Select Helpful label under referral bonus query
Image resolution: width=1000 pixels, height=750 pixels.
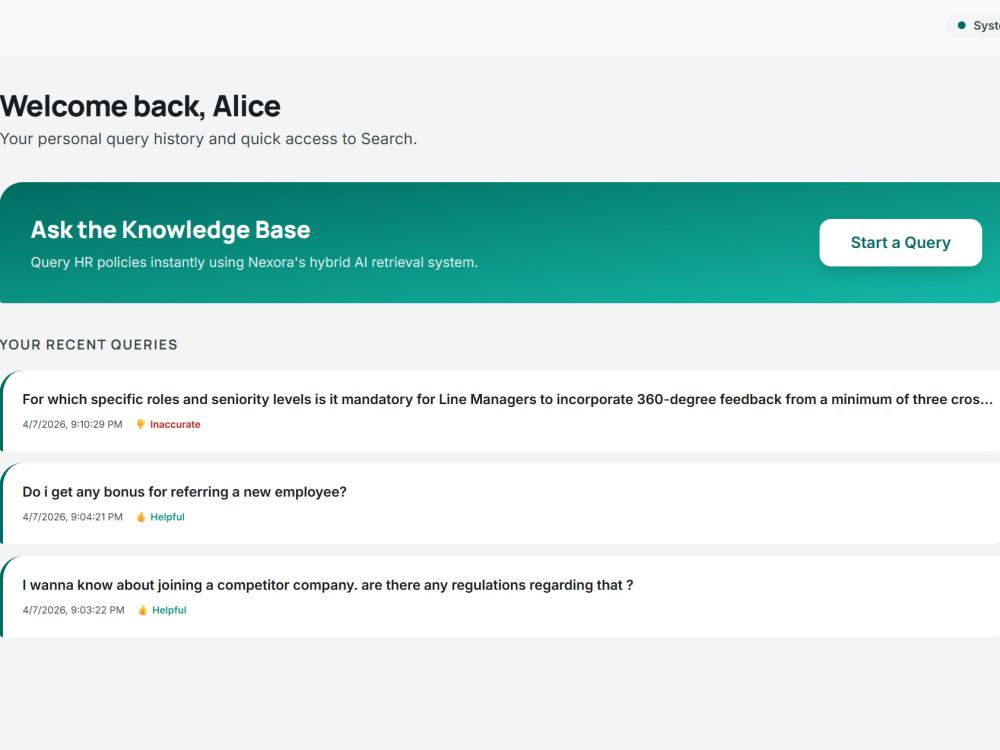click(167, 517)
